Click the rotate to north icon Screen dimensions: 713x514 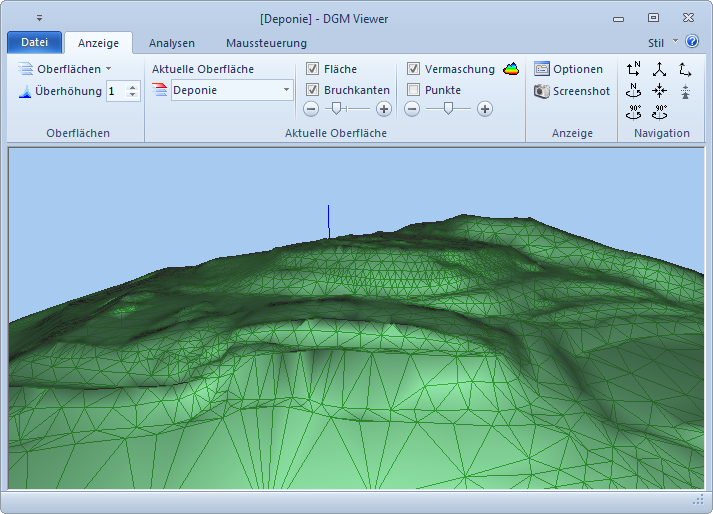point(633,91)
